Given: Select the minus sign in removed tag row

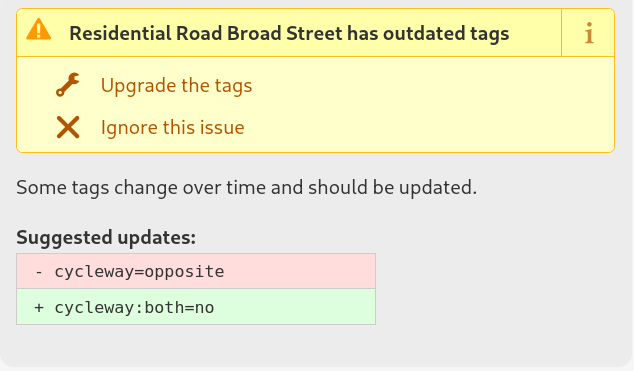Looking at the screenshot, I should pos(39,272).
